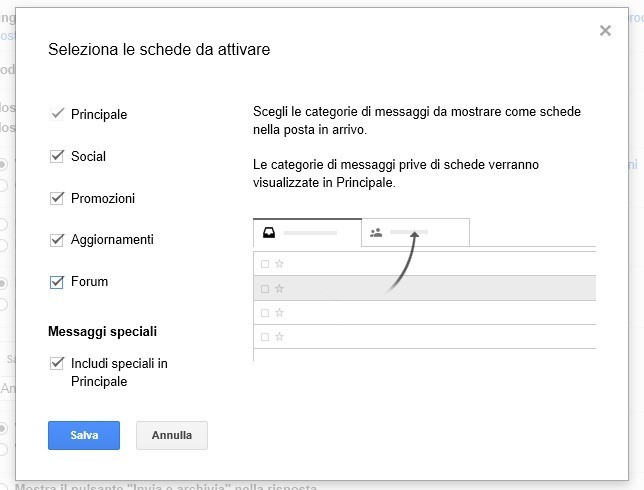Click the people icon on the preview tab

(376, 233)
